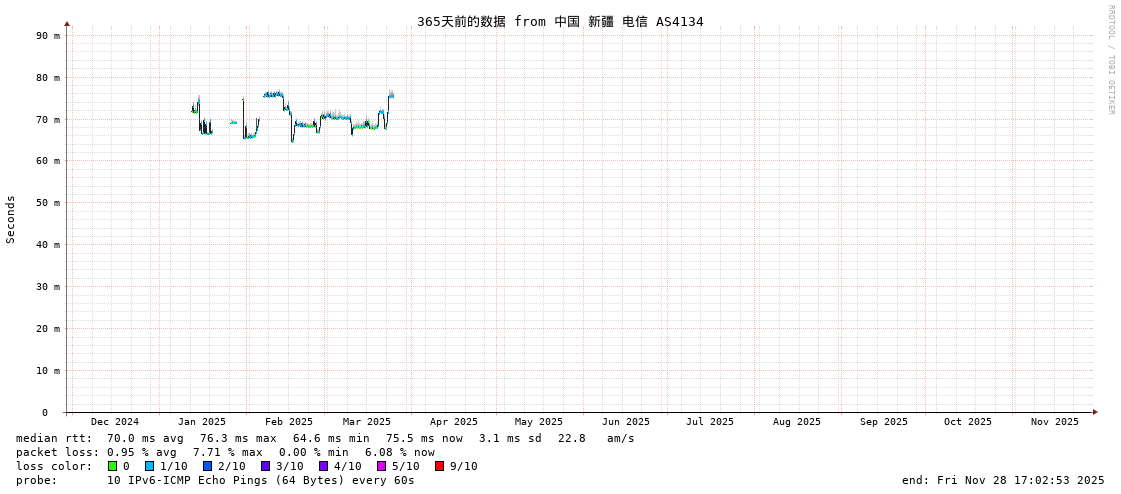Click the RRDTOOL / TOBI OETIKER watermark
Image resolution: width=1121 pixels, height=494 pixels.
(x=1110, y=60)
